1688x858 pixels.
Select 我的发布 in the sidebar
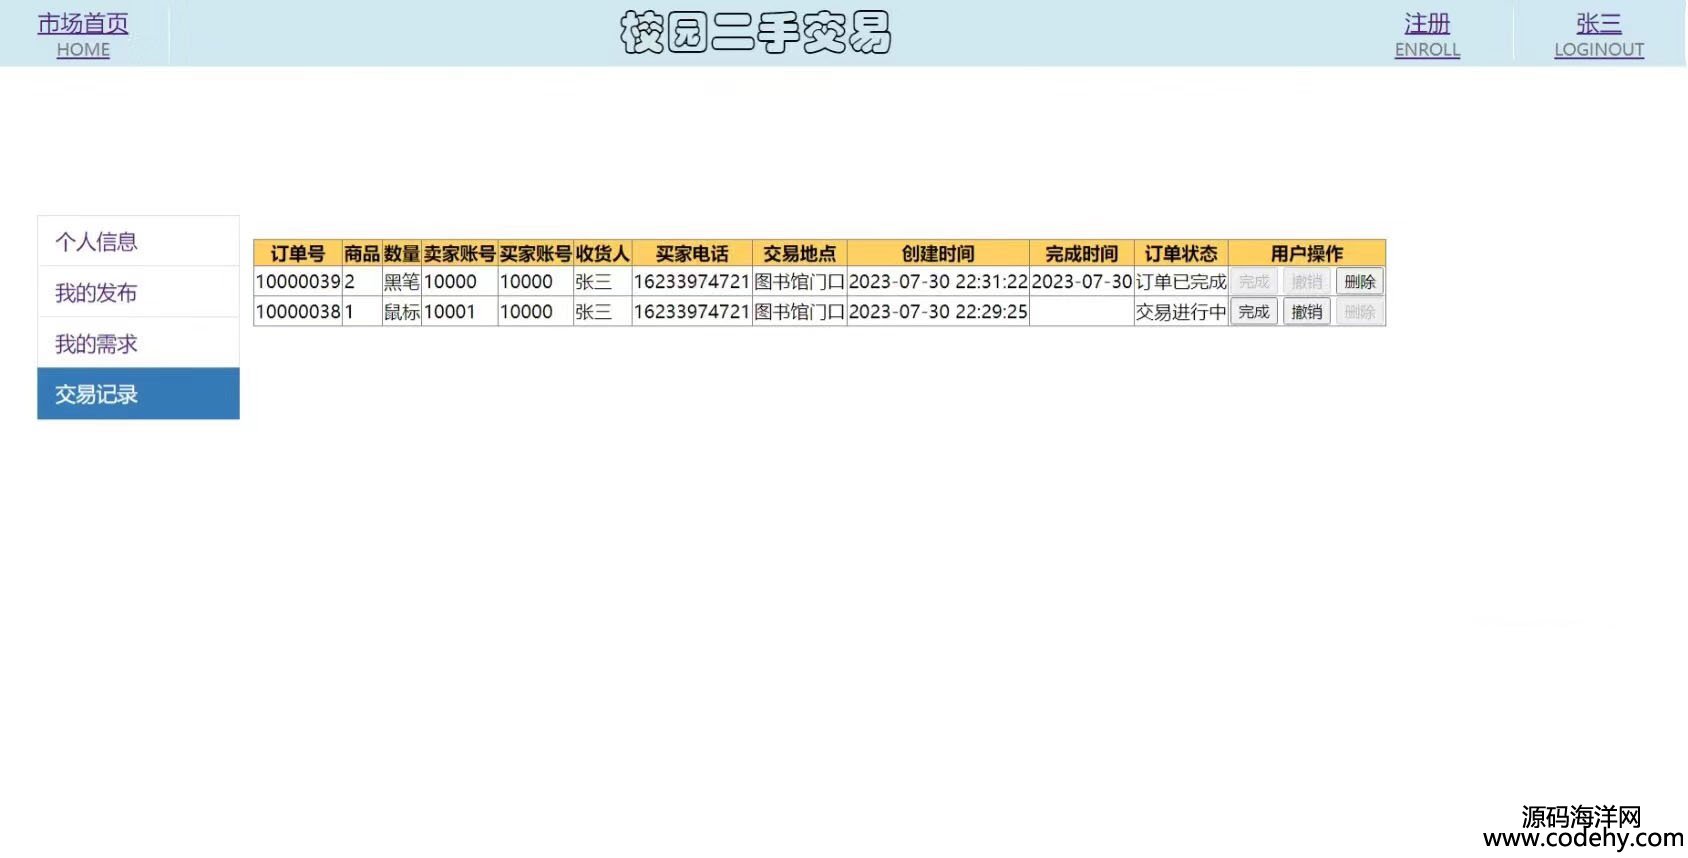(x=138, y=292)
